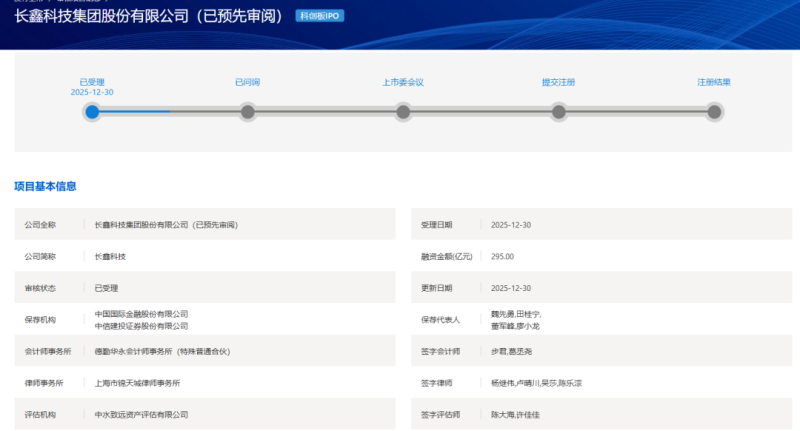800x431 pixels.
Task: Select the 提交注册 stage label
Action: coord(558,82)
